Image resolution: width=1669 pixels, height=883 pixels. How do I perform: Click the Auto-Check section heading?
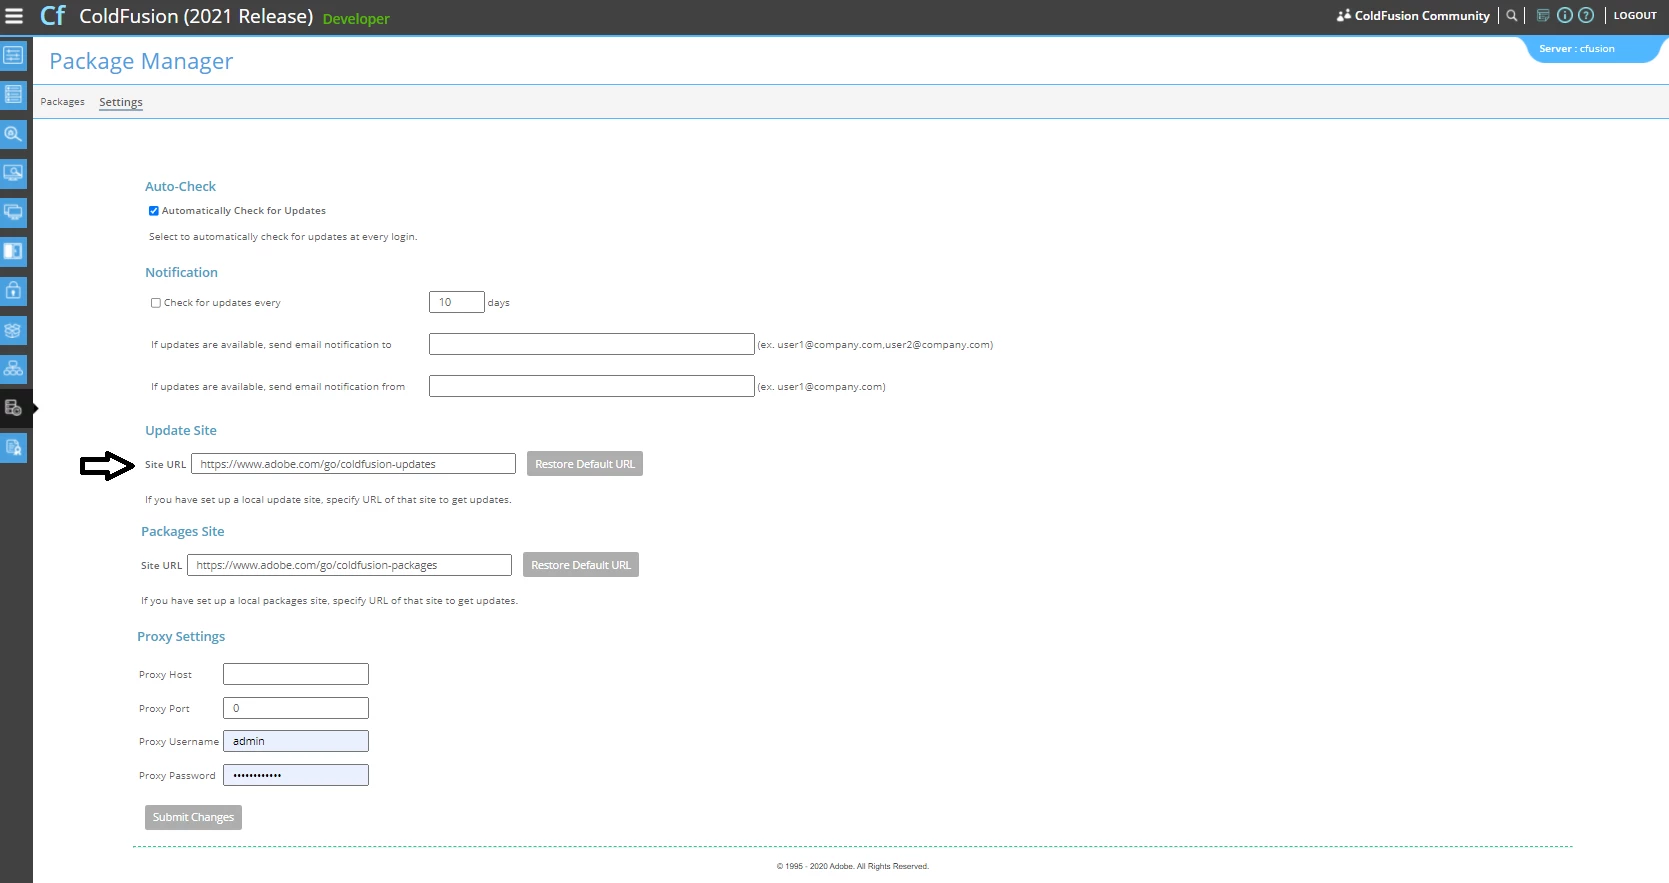point(180,187)
